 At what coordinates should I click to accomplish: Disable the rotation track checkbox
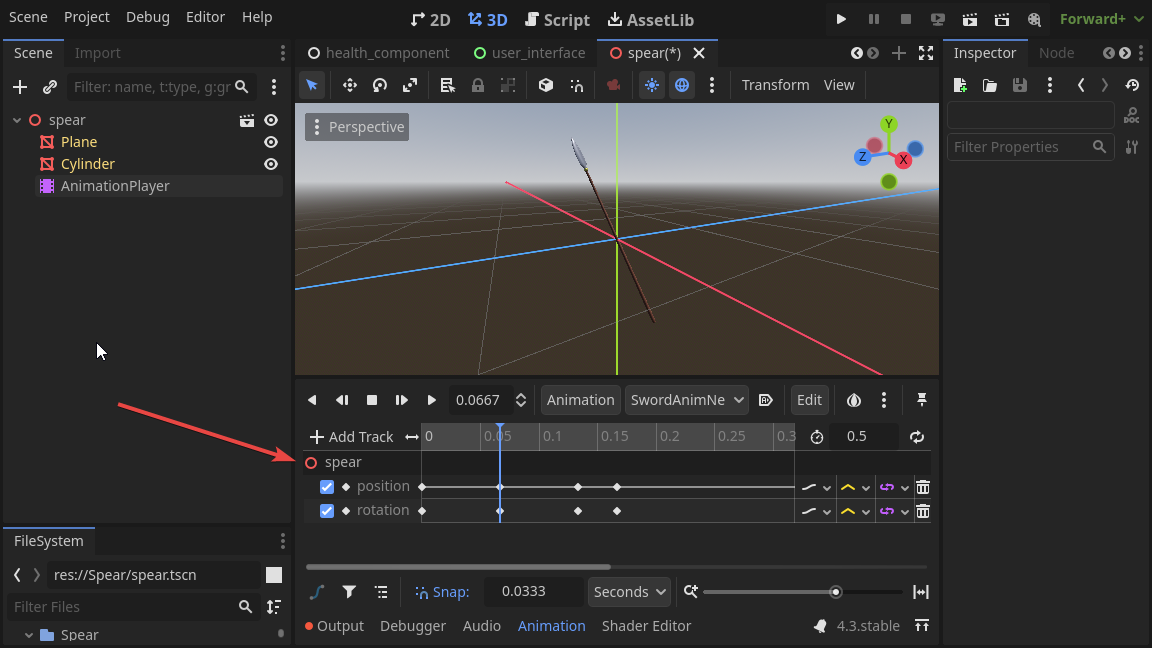coord(327,511)
